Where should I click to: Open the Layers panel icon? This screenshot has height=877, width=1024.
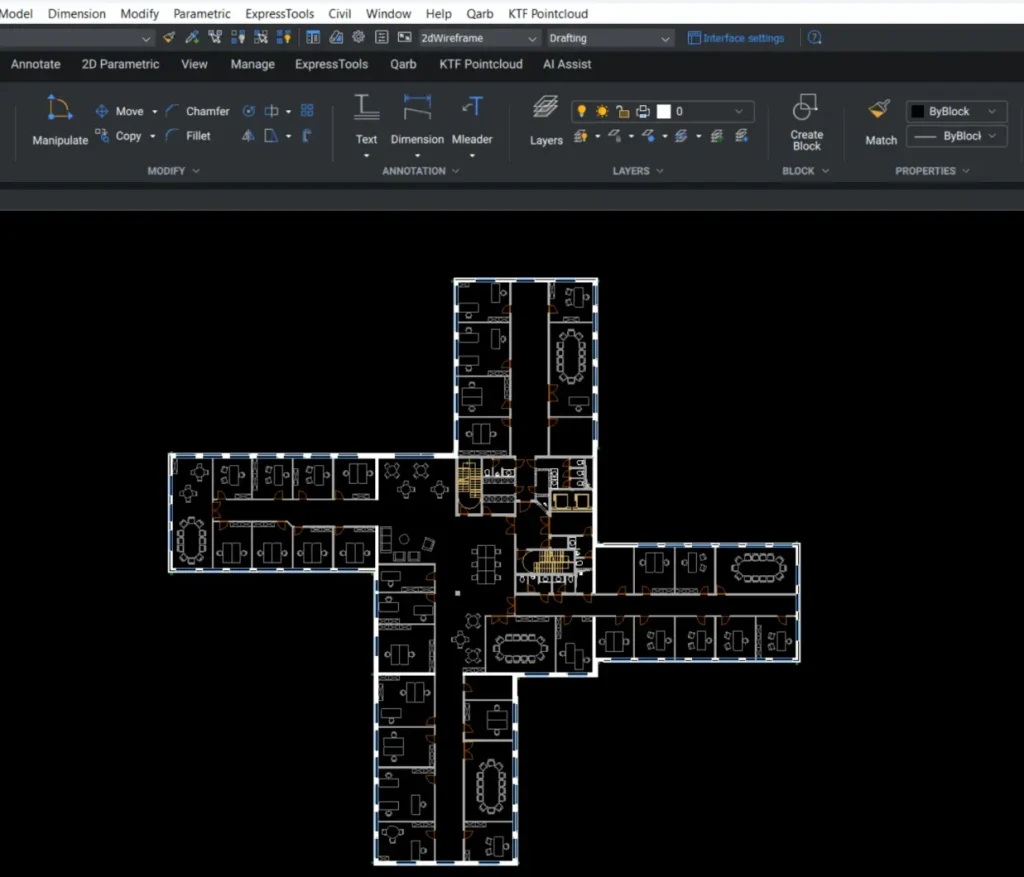[x=546, y=108]
